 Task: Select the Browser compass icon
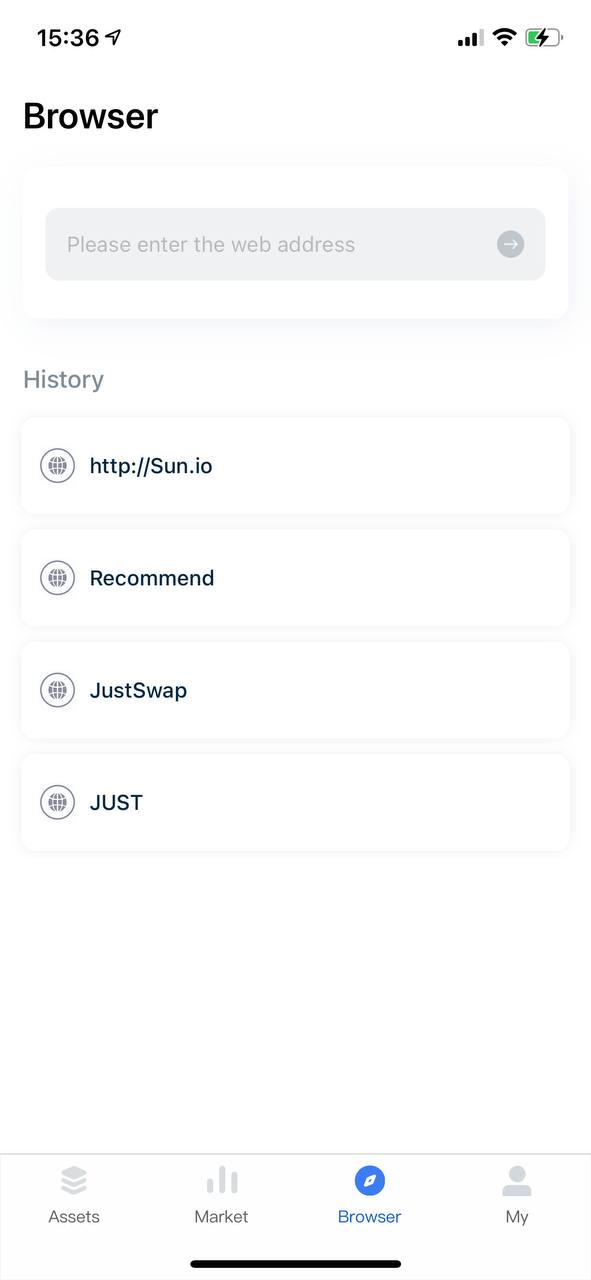tap(370, 1181)
